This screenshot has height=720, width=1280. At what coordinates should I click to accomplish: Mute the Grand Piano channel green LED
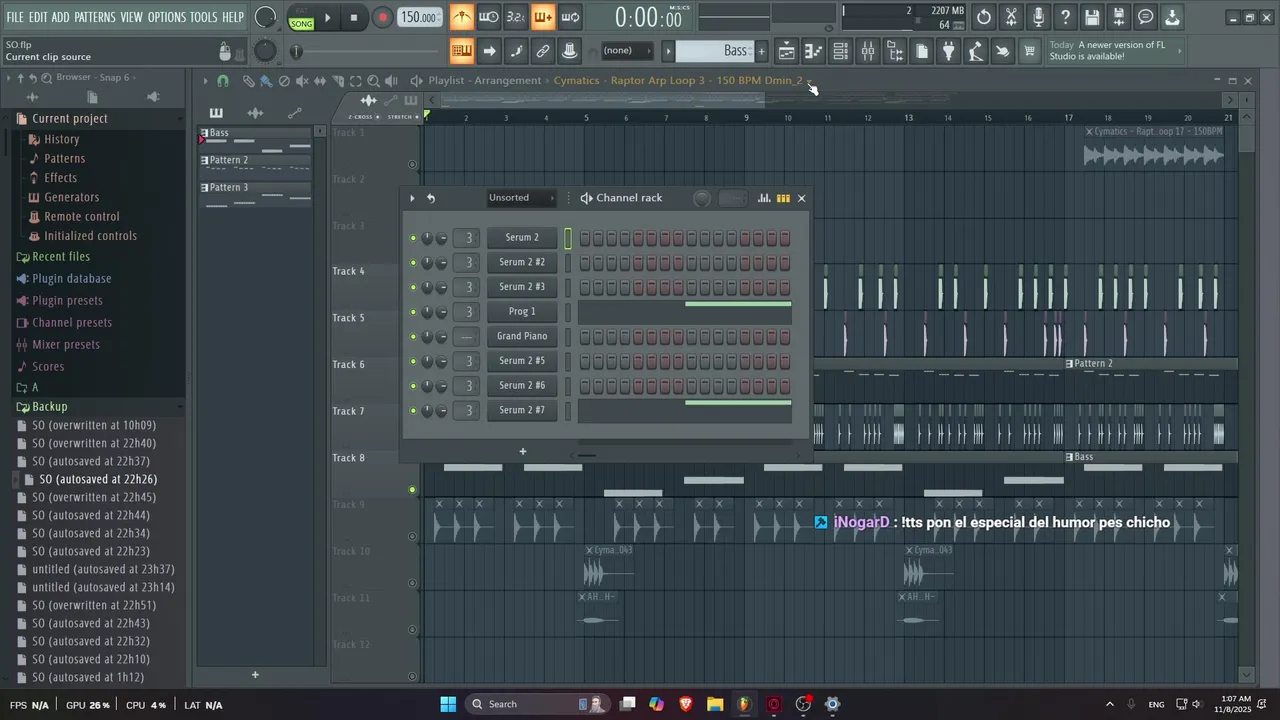tap(413, 337)
